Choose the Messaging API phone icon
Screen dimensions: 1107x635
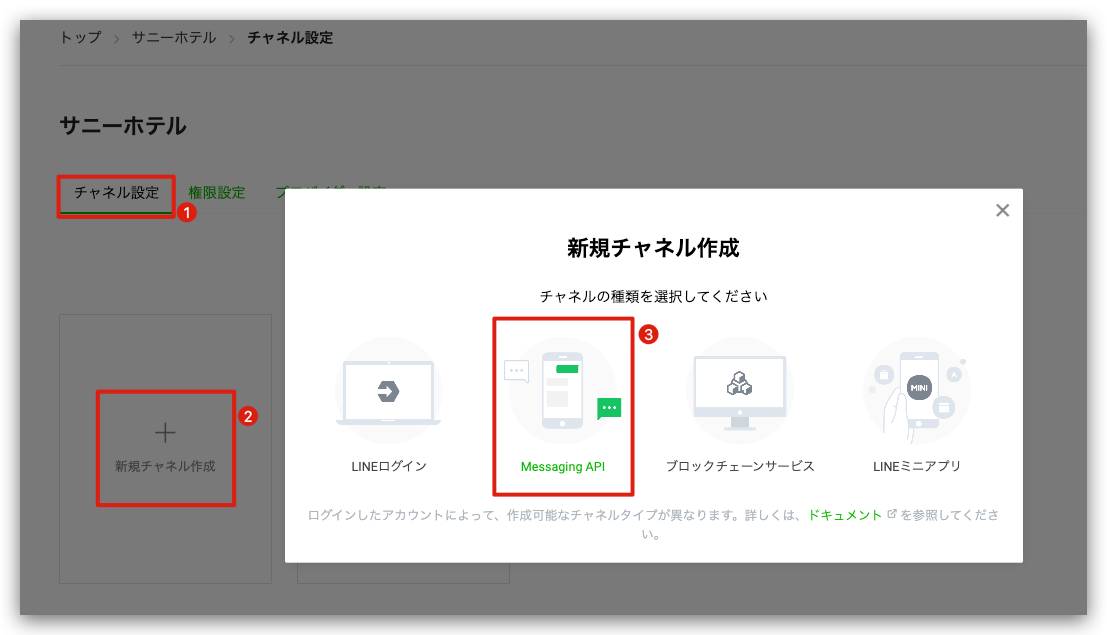pyautogui.click(x=563, y=391)
